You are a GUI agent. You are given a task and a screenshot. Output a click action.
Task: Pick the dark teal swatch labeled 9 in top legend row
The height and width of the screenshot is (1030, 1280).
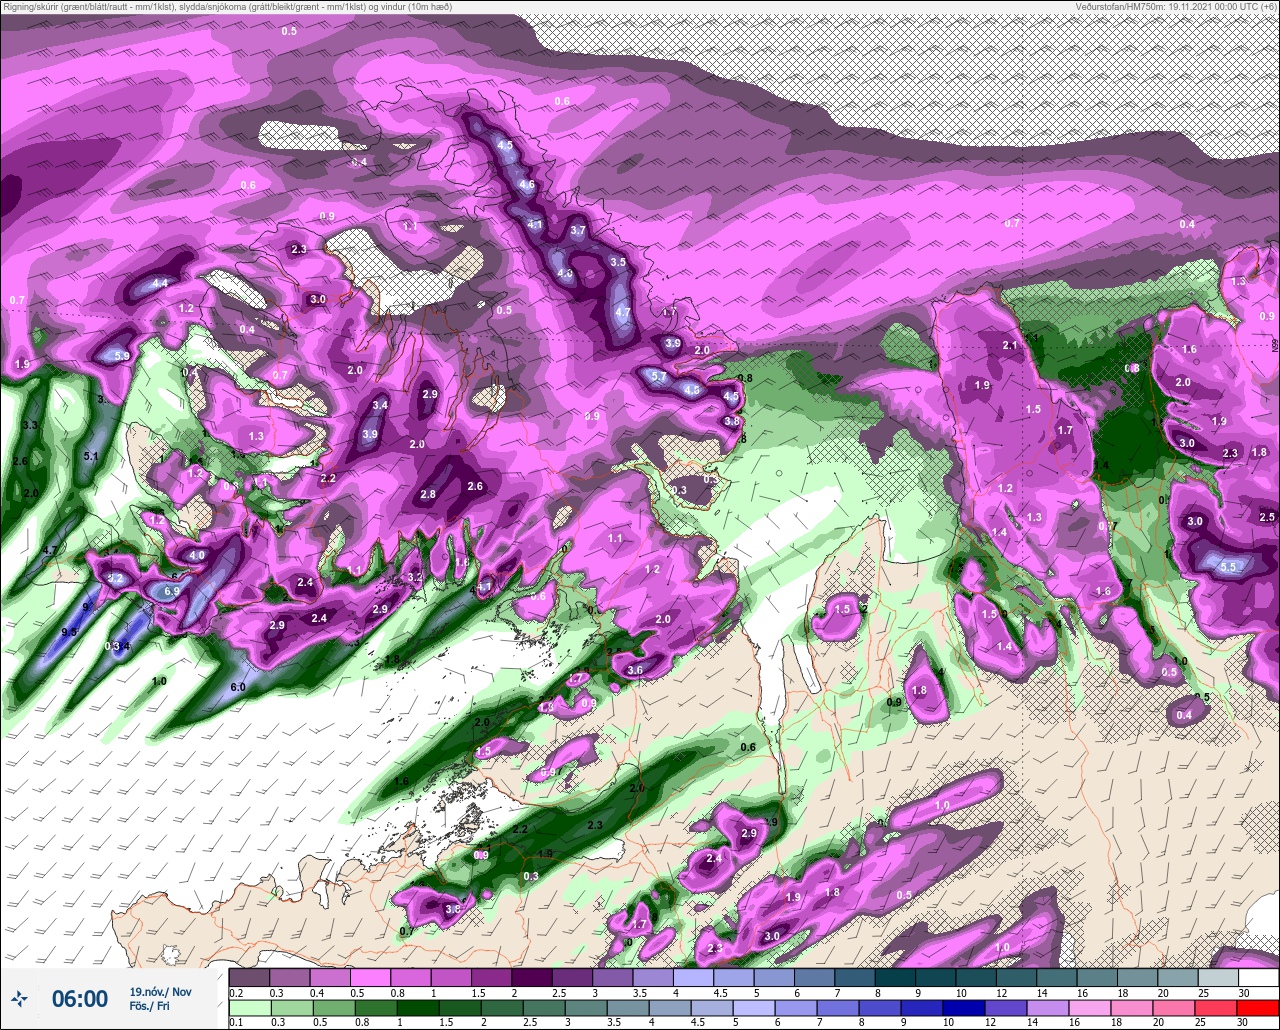click(935, 977)
